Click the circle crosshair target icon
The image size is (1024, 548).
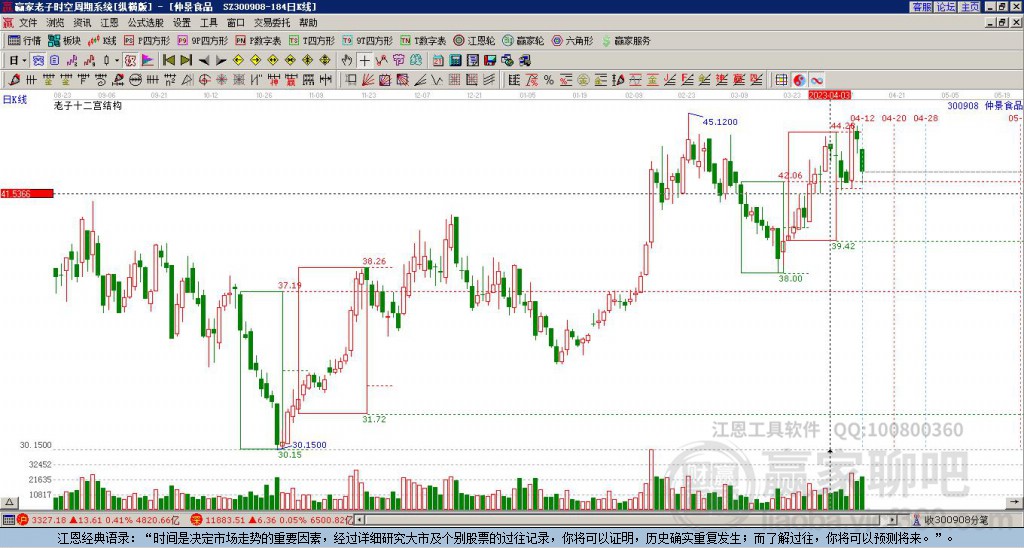204,80
